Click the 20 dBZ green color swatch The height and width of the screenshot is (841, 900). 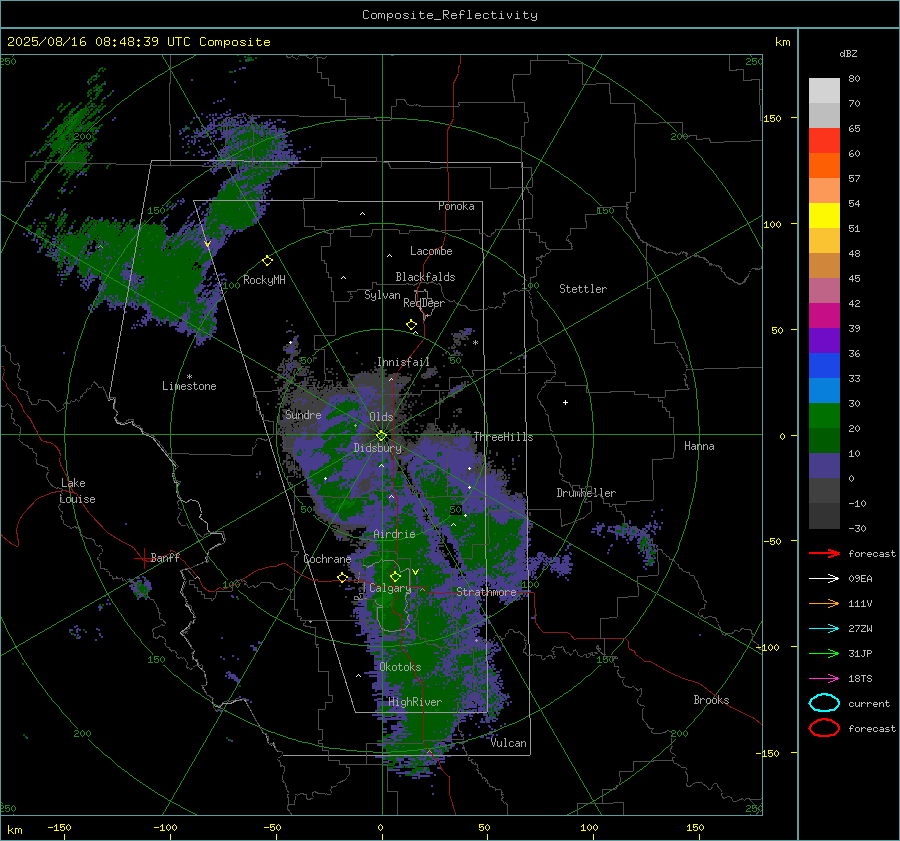coord(824,415)
